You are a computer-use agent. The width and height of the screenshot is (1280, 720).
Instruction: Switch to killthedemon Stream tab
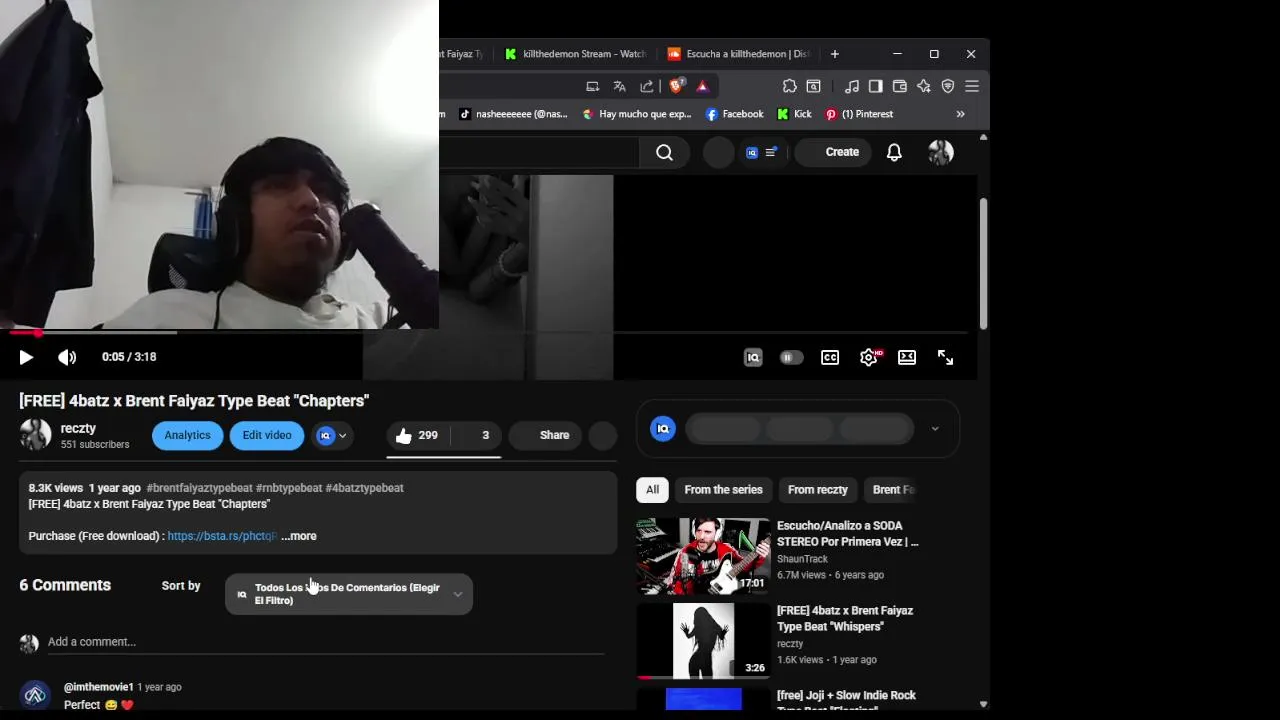tap(575, 54)
